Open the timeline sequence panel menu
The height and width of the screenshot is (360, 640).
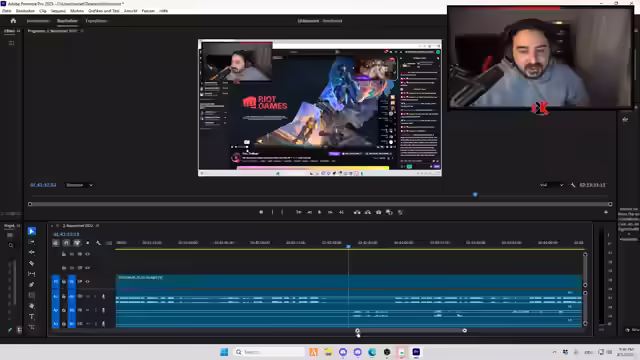tap(97, 226)
